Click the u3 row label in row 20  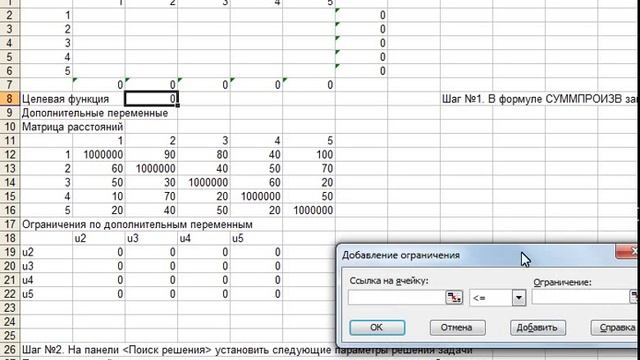(47, 266)
